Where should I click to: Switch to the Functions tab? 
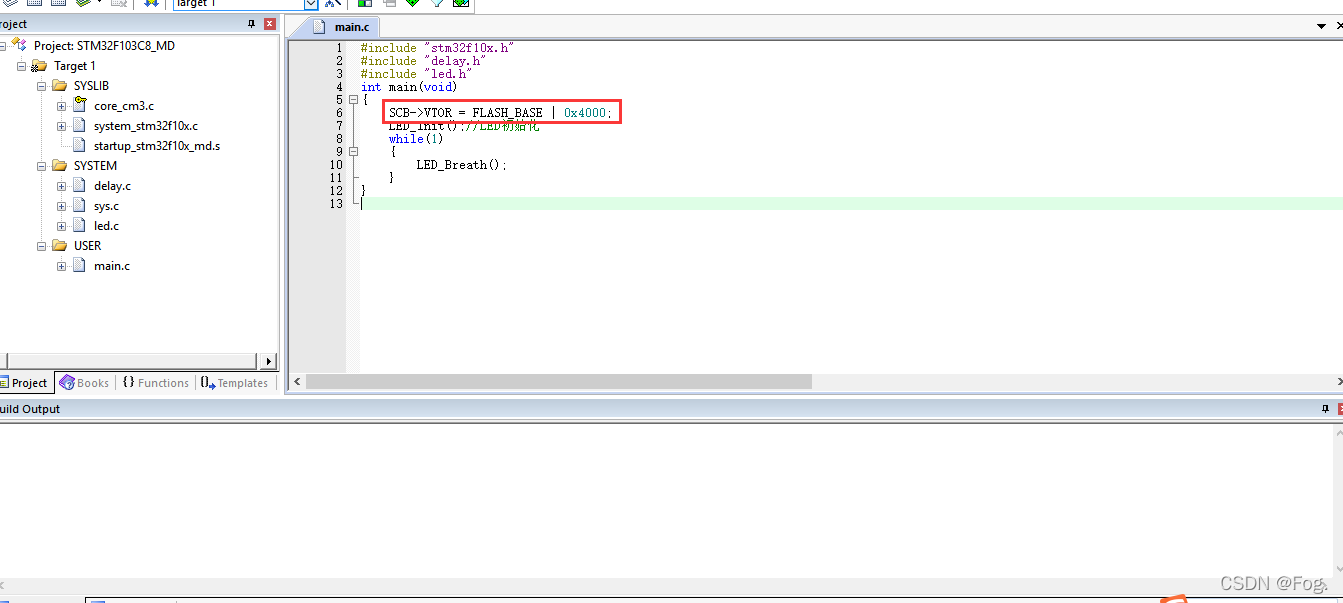coord(155,383)
